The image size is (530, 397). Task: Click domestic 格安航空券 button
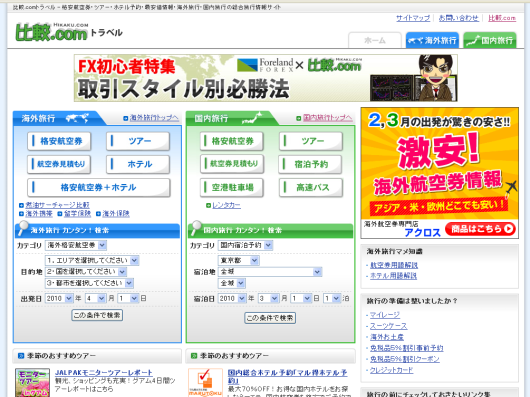(232, 141)
